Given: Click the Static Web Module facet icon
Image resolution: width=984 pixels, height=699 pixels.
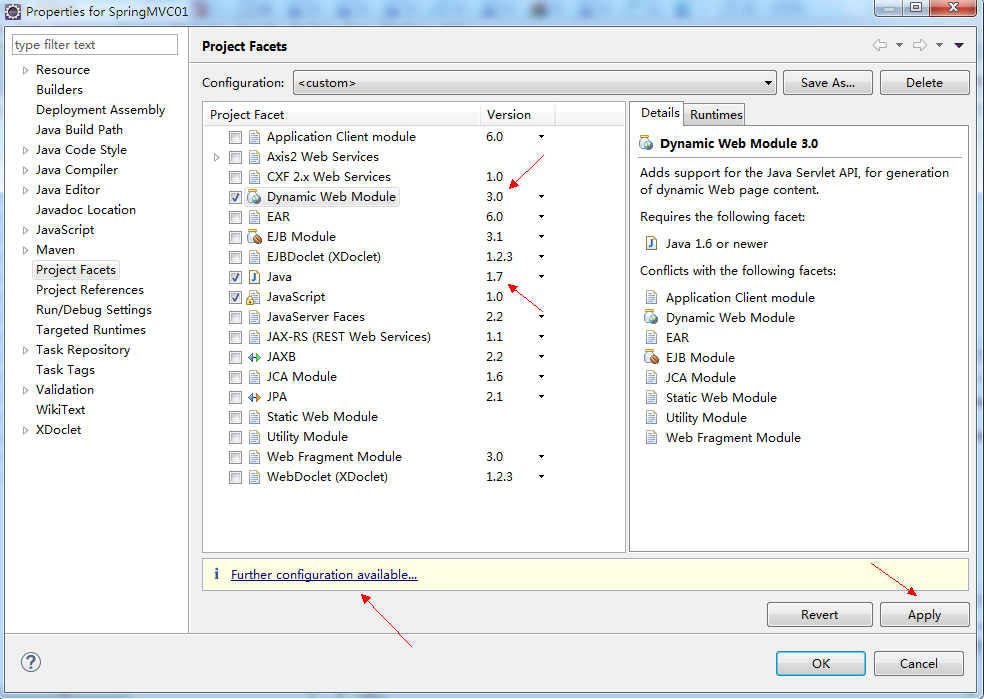Looking at the screenshot, I should [x=254, y=417].
